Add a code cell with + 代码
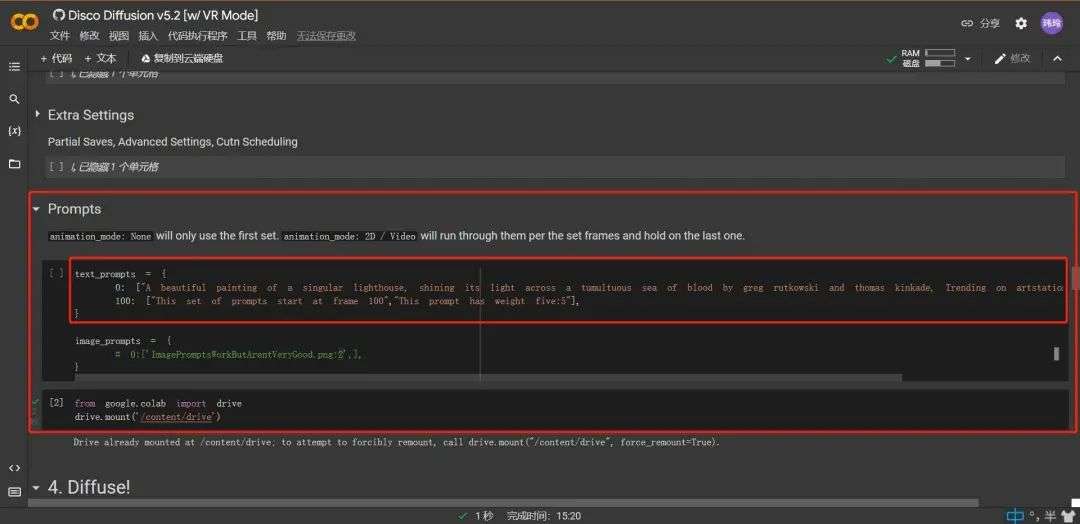The width and height of the screenshot is (1080, 524). click(56, 59)
